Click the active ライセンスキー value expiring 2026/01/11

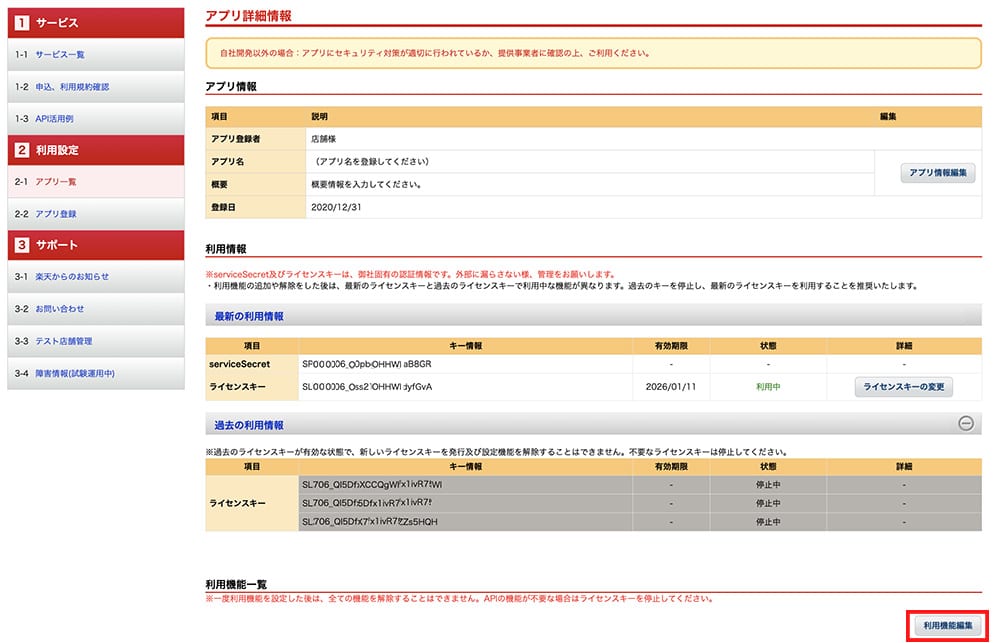373,387
